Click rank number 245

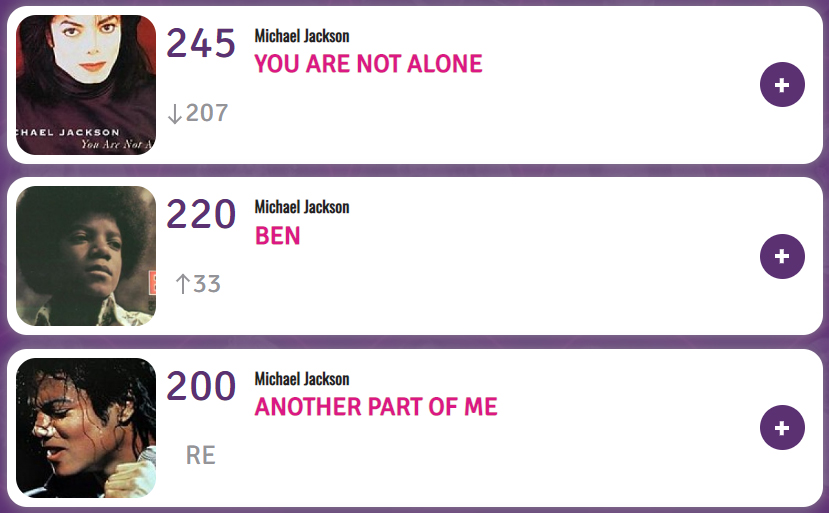click(201, 43)
